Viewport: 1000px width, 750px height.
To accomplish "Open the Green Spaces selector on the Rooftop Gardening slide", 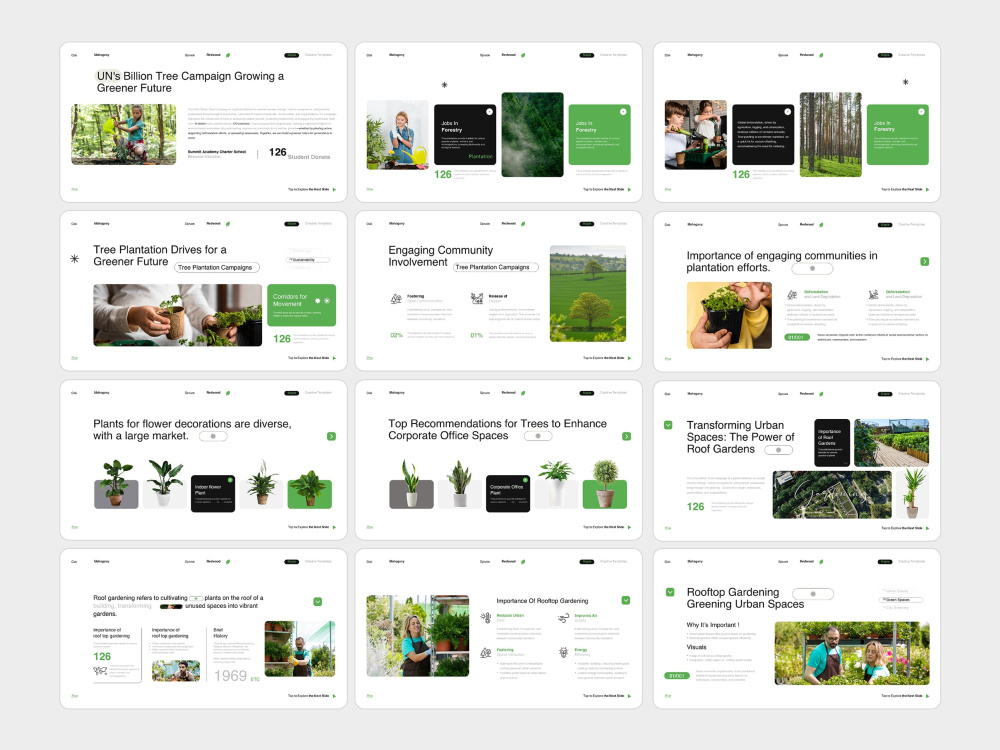I will click(x=901, y=599).
